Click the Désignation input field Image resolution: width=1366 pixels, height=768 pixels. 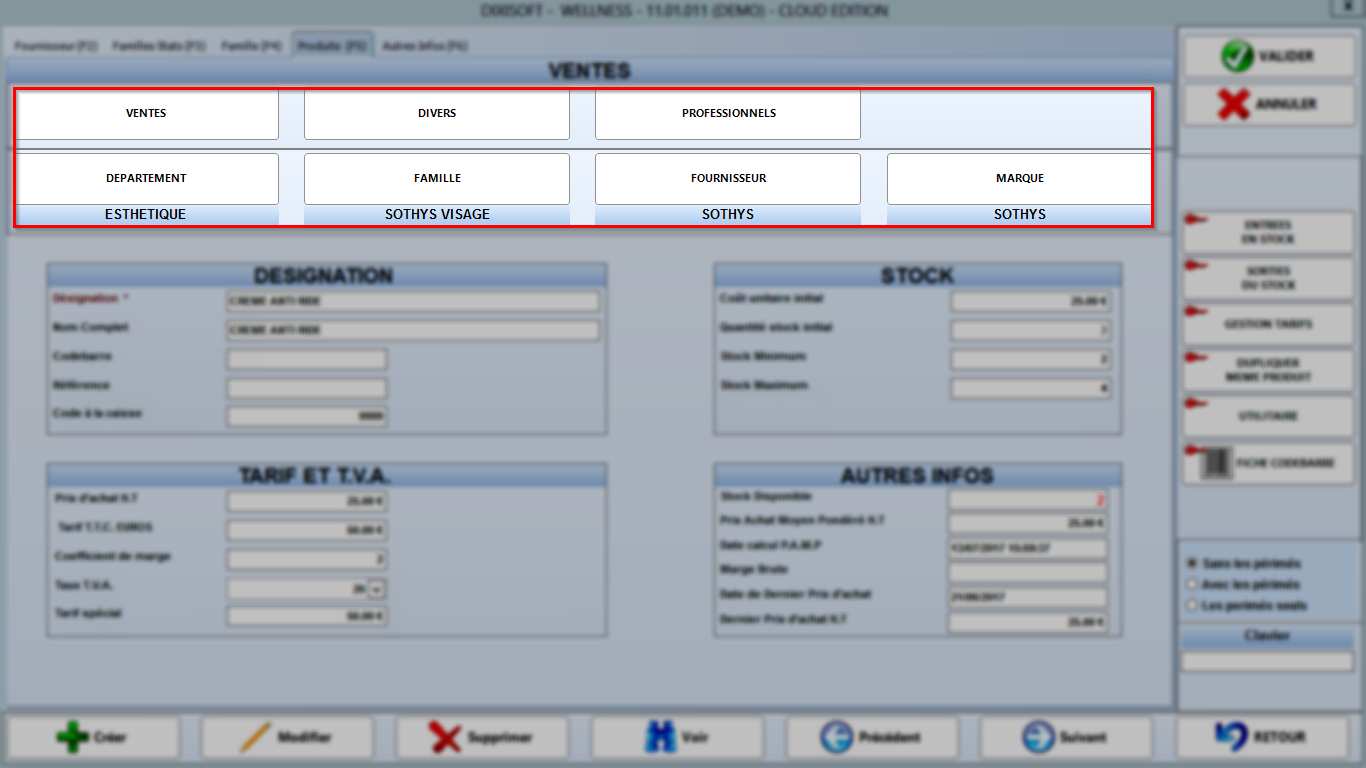pyautogui.click(x=413, y=302)
